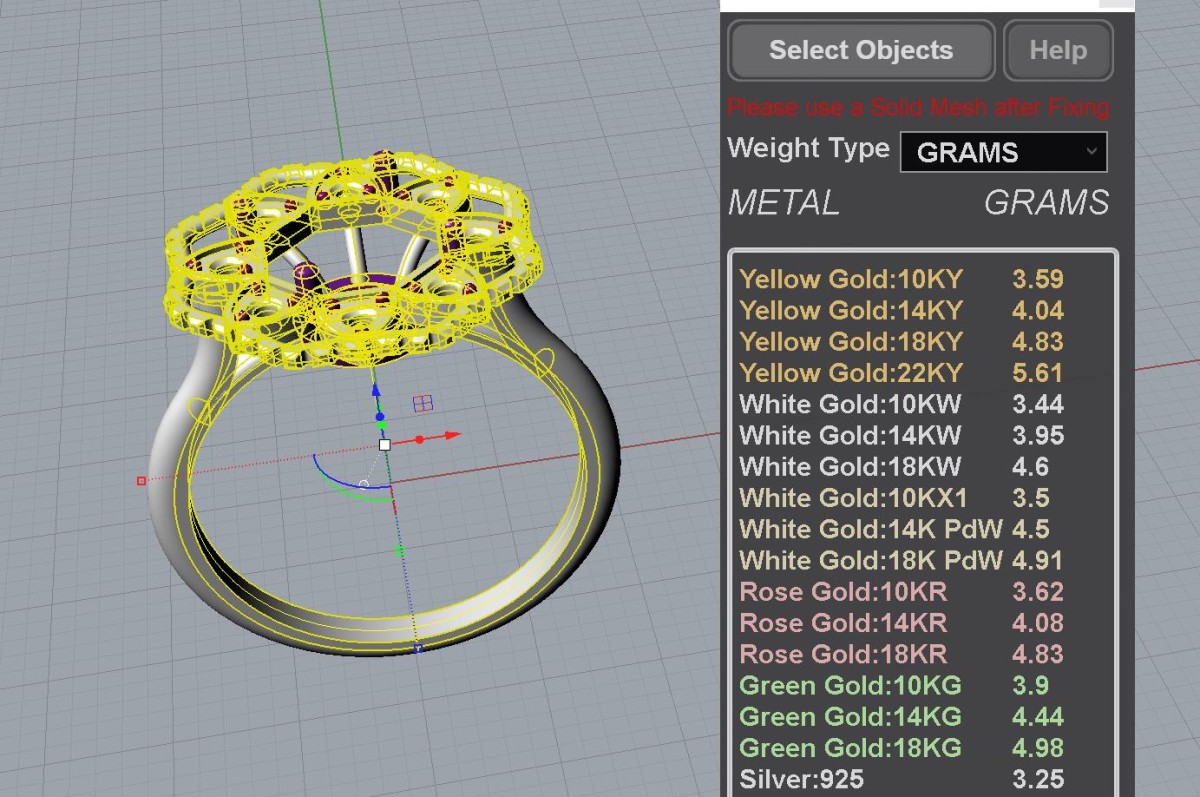The height and width of the screenshot is (797, 1200).
Task: Click the 5.61 weight value
Action: point(1037,373)
